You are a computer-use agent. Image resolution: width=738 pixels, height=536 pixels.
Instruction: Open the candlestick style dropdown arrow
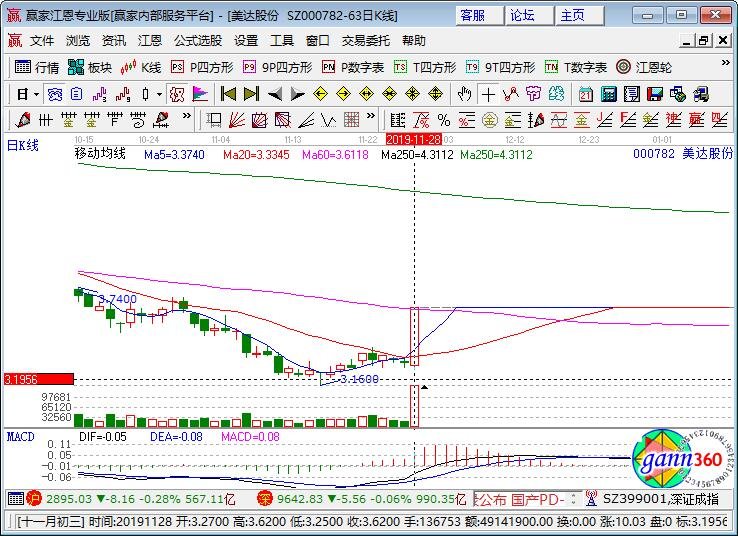click(x=160, y=95)
